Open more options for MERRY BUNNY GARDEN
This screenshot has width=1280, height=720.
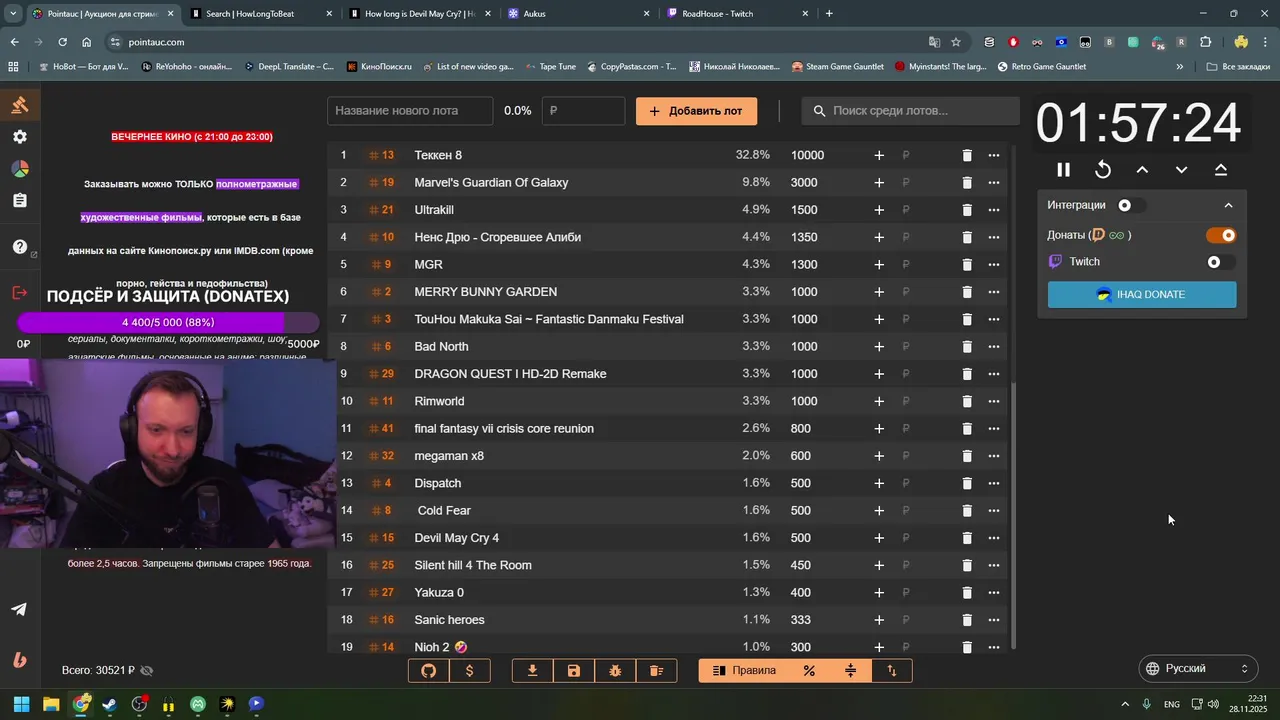click(x=993, y=292)
